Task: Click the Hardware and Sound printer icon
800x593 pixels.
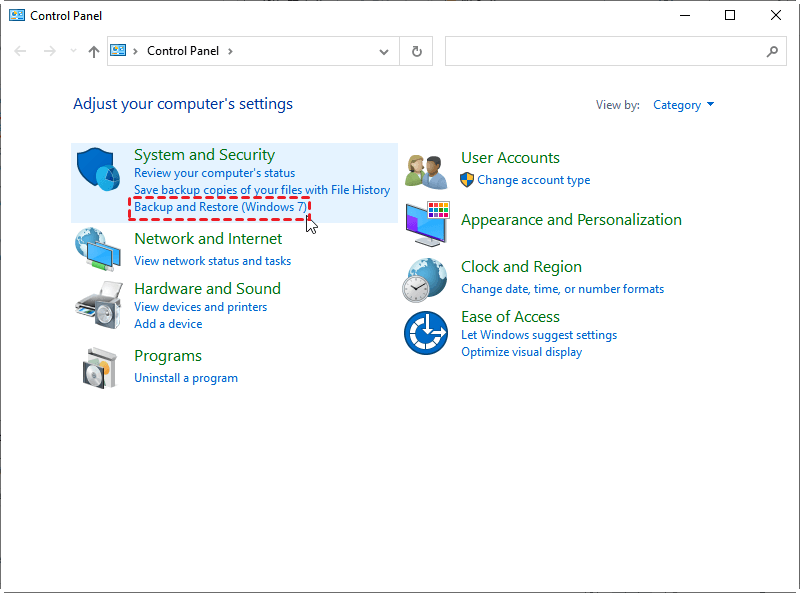Action: pyautogui.click(x=99, y=303)
